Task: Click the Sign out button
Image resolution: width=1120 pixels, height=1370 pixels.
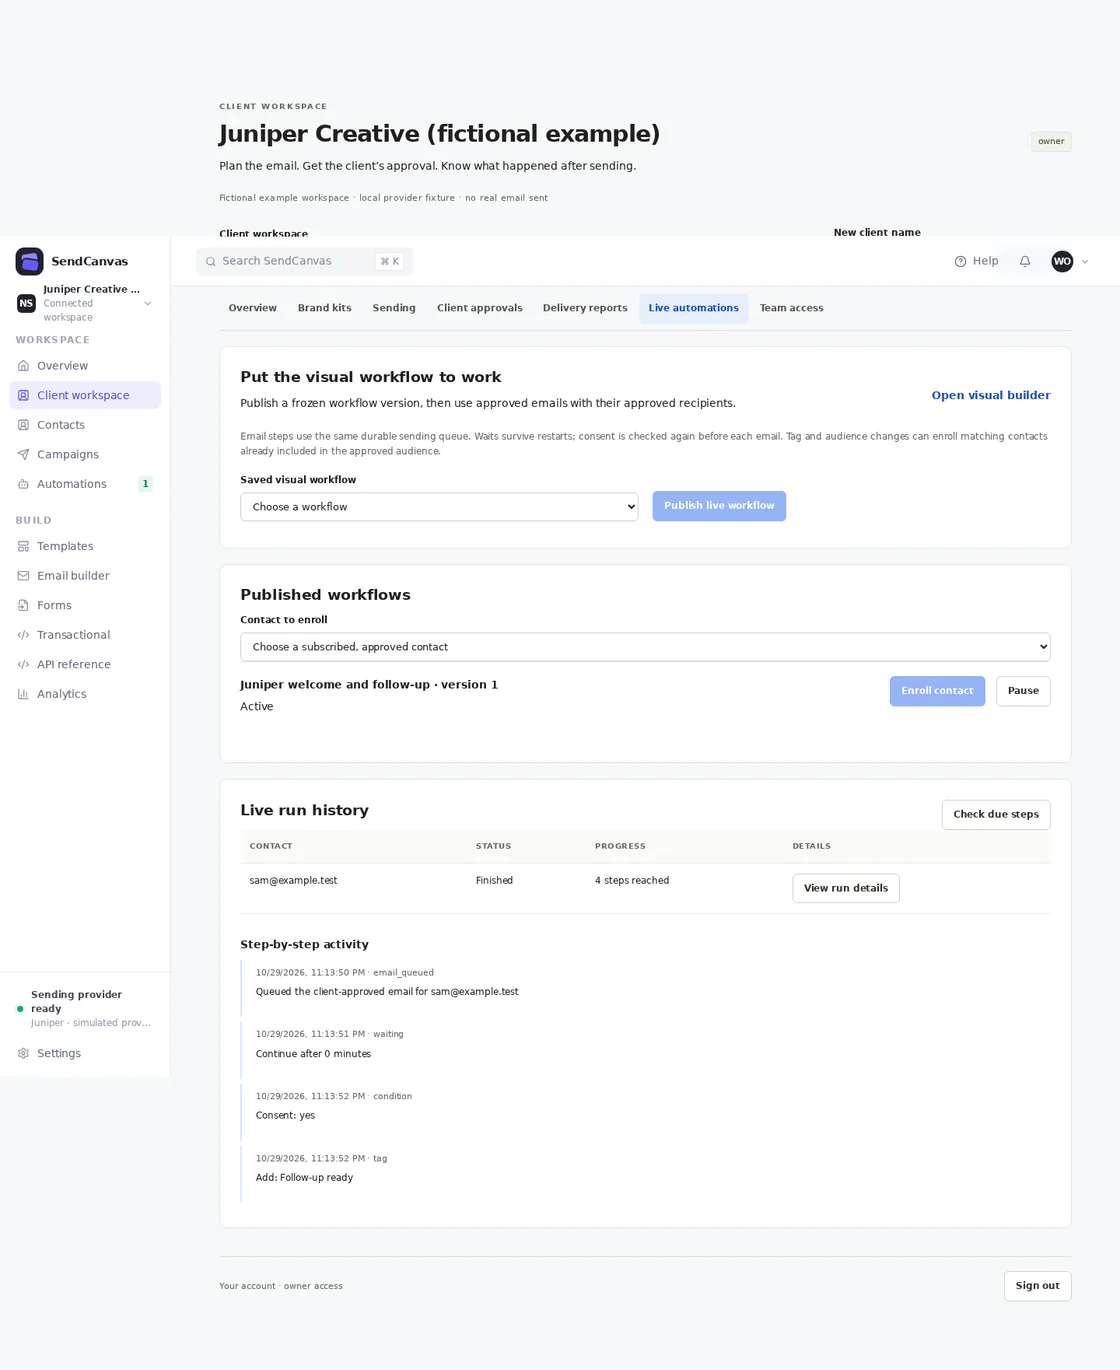Action: (x=1037, y=1286)
